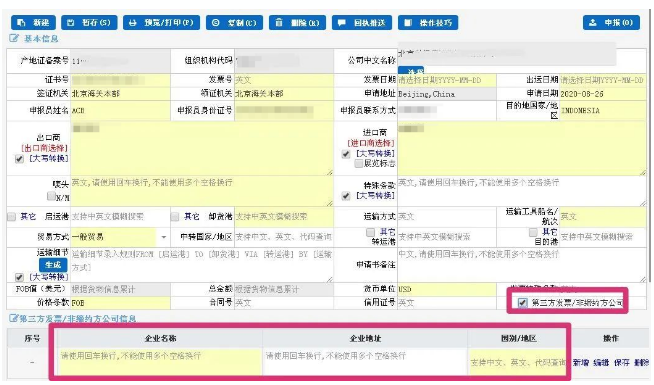Click into the 特殊条款 text area

coord(522,191)
